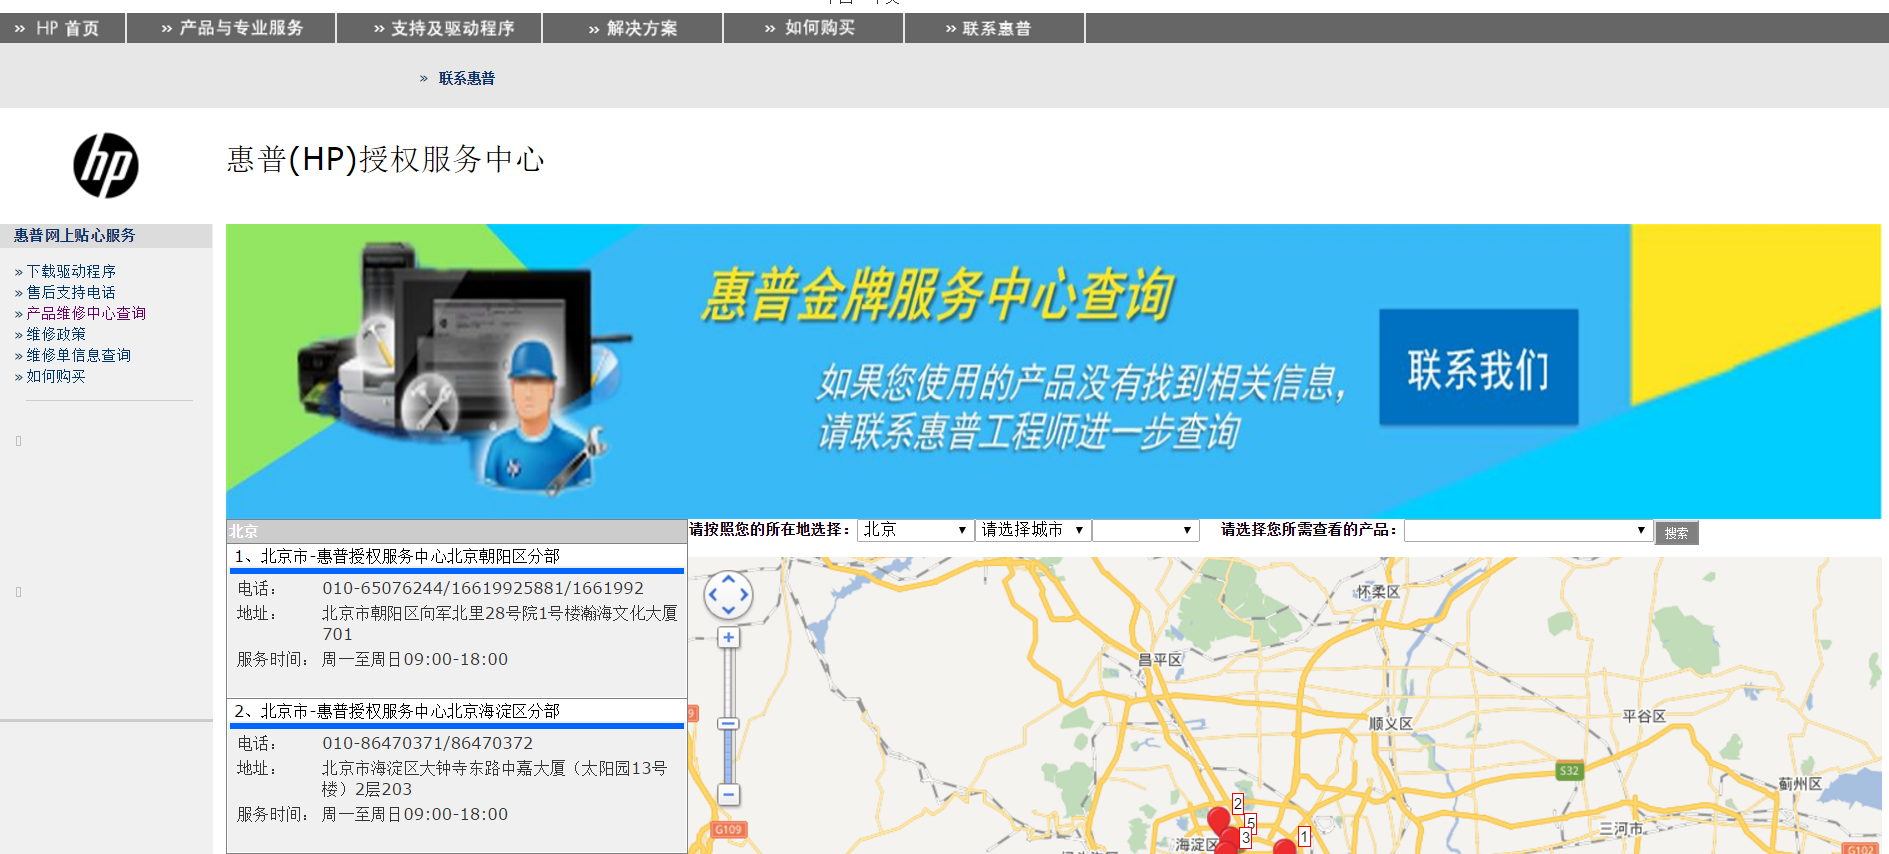Screen dimensions: 1889x854
Task: Click the 怀柔区 label on the map
Action: [x=1378, y=592]
